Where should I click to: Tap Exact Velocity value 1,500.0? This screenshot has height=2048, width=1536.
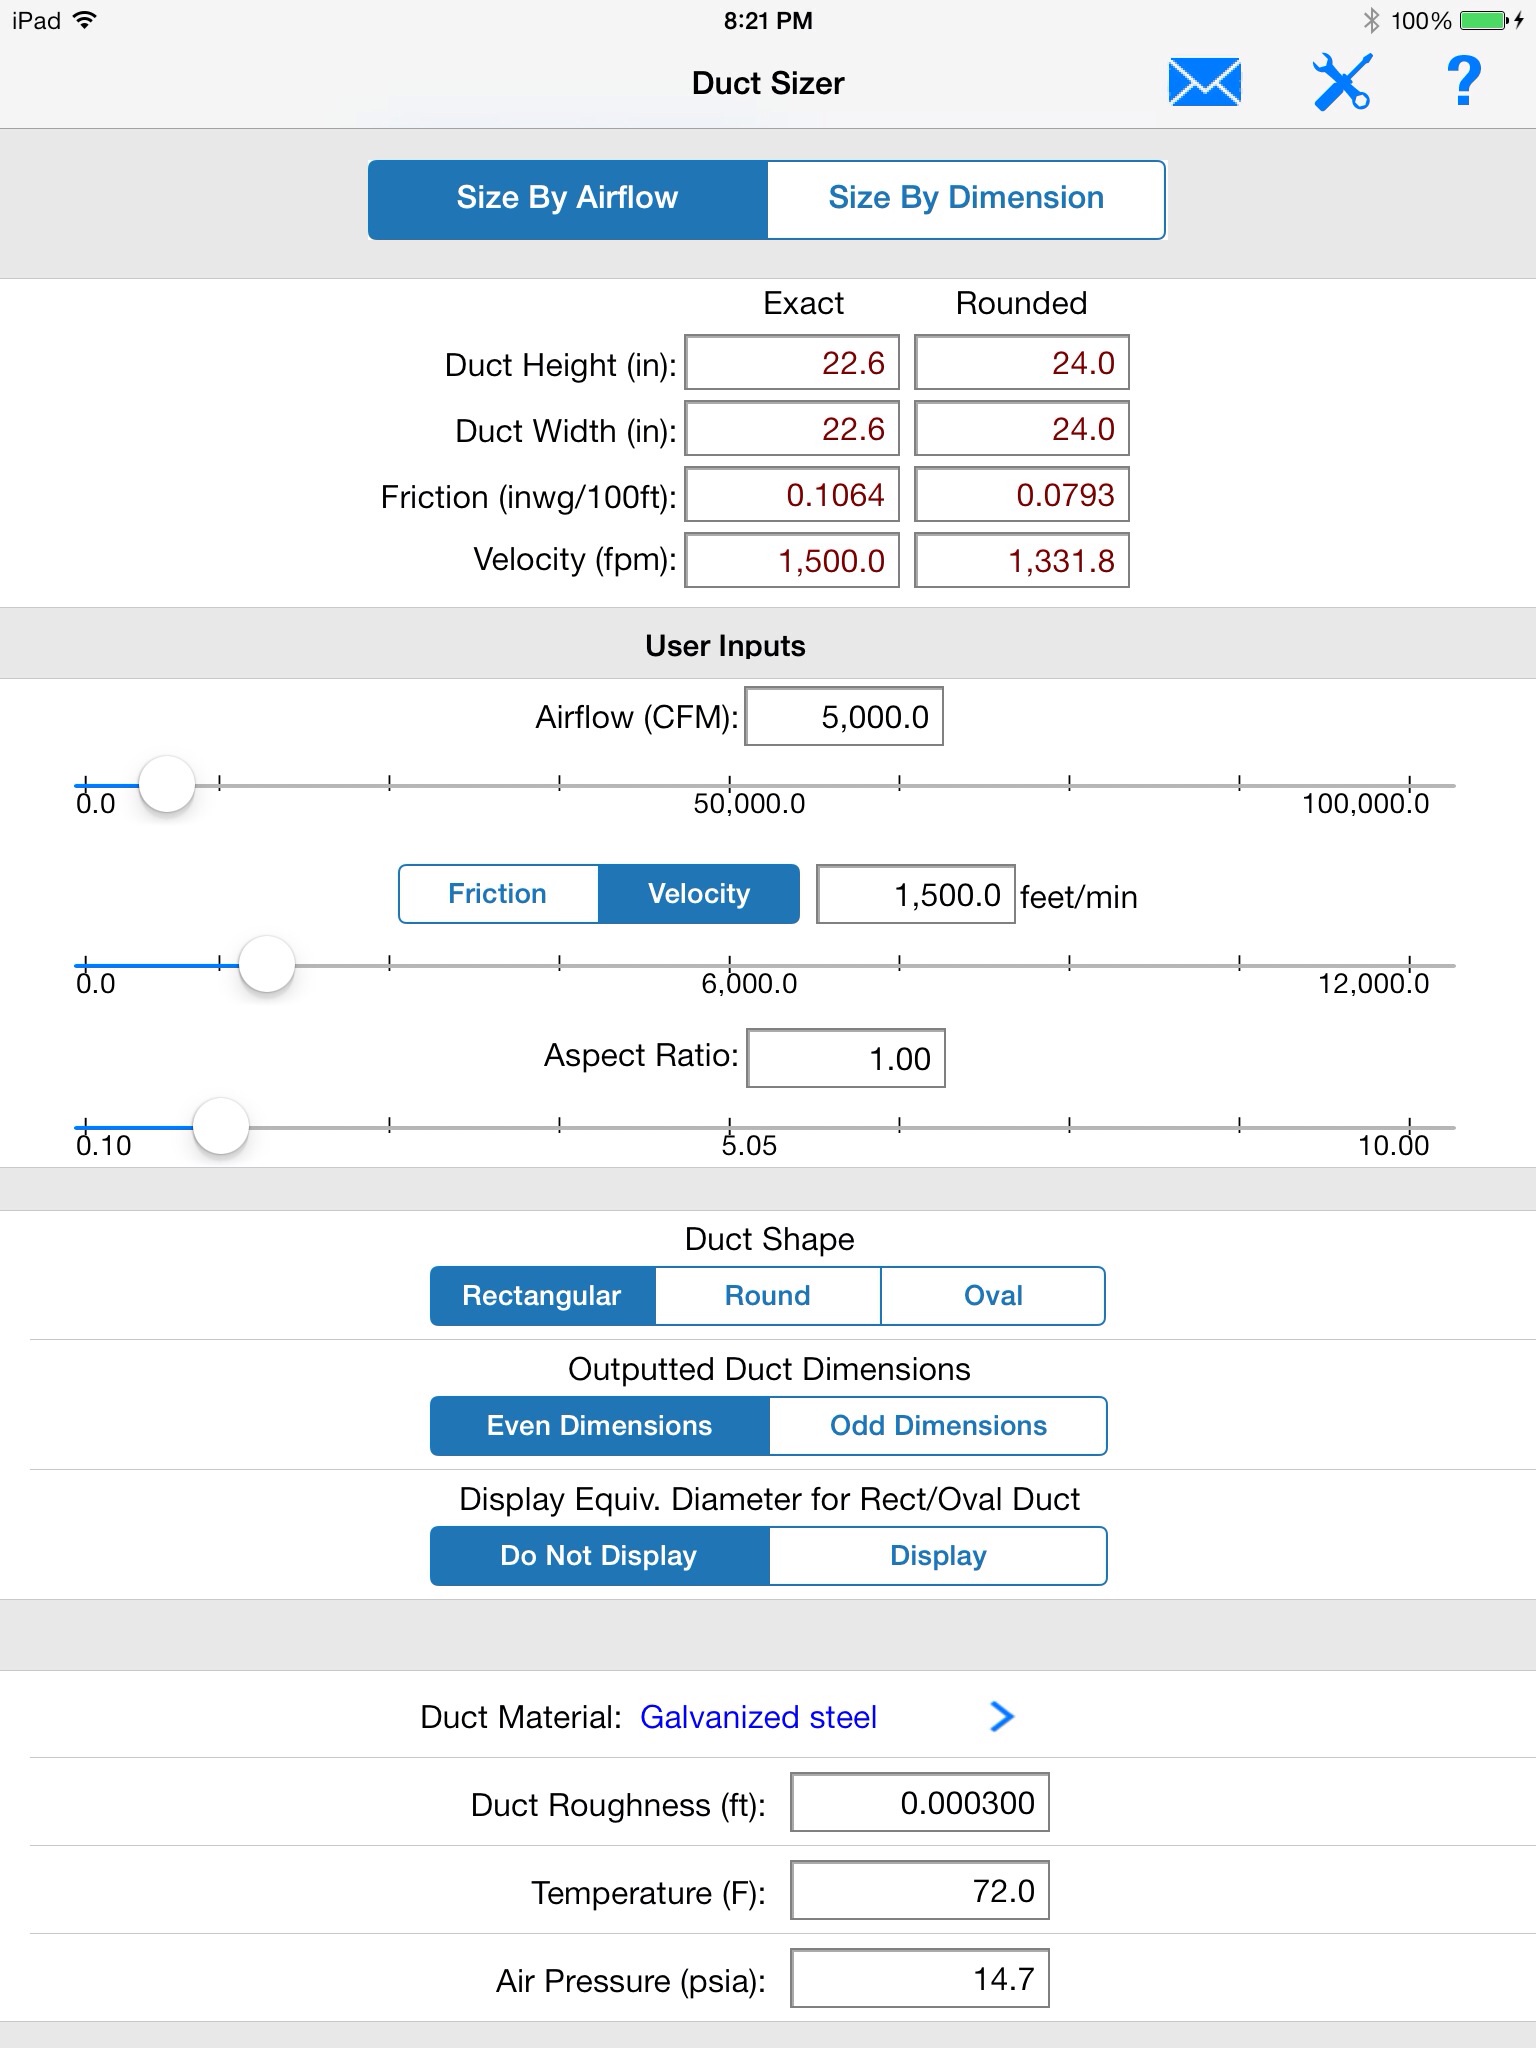(x=792, y=561)
